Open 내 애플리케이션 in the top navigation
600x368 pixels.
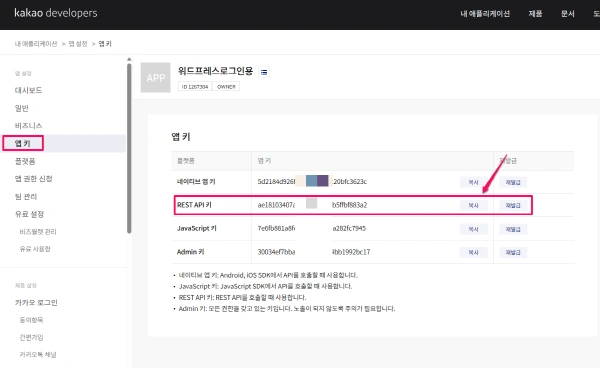click(485, 14)
